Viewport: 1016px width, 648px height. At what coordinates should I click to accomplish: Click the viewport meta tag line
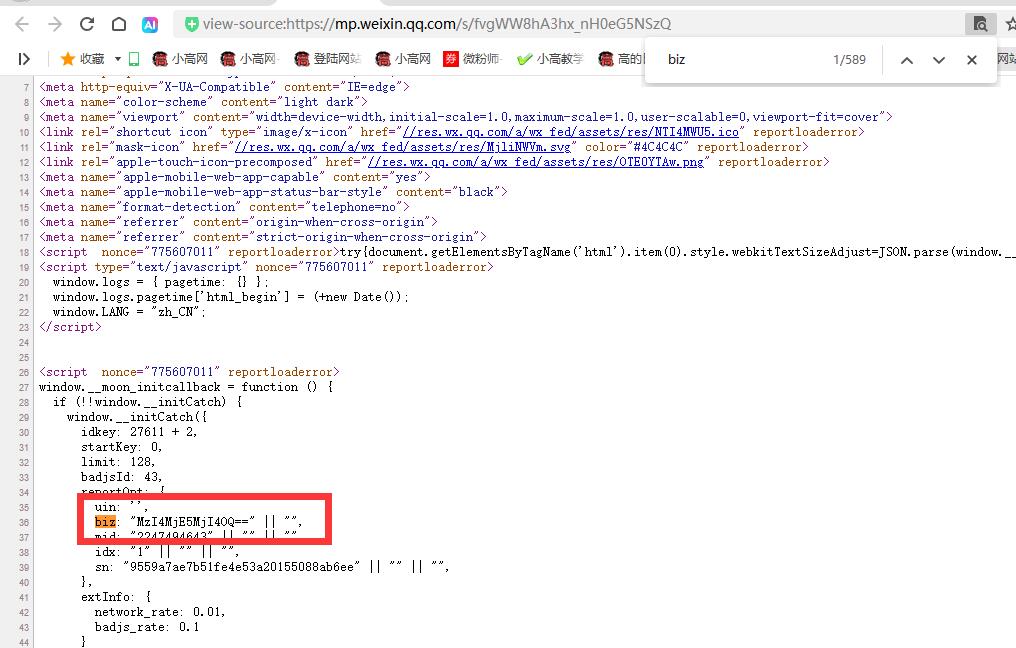pyautogui.click(x=466, y=117)
